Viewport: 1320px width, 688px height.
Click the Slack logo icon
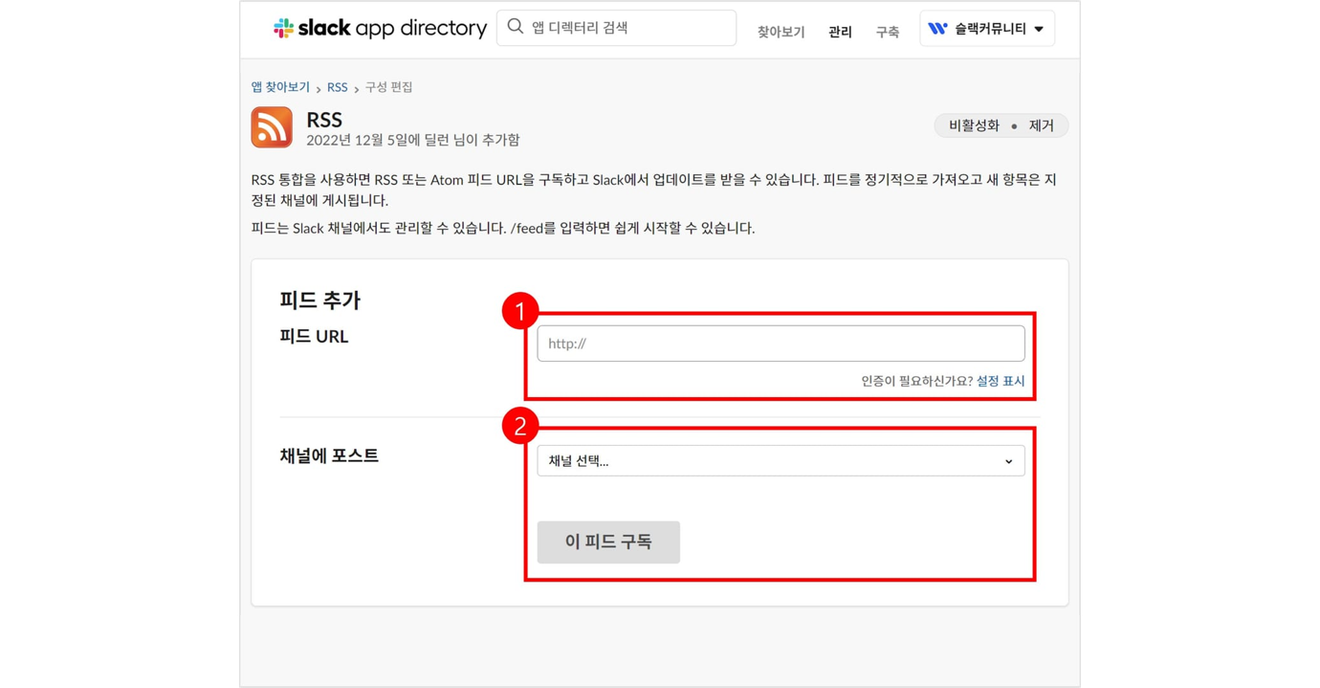tap(284, 28)
